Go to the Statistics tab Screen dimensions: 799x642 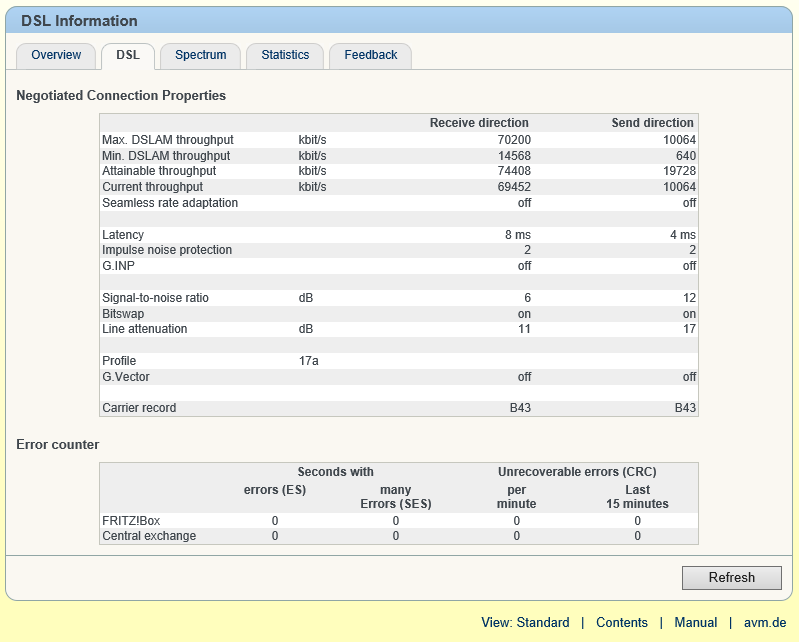[x=285, y=55]
